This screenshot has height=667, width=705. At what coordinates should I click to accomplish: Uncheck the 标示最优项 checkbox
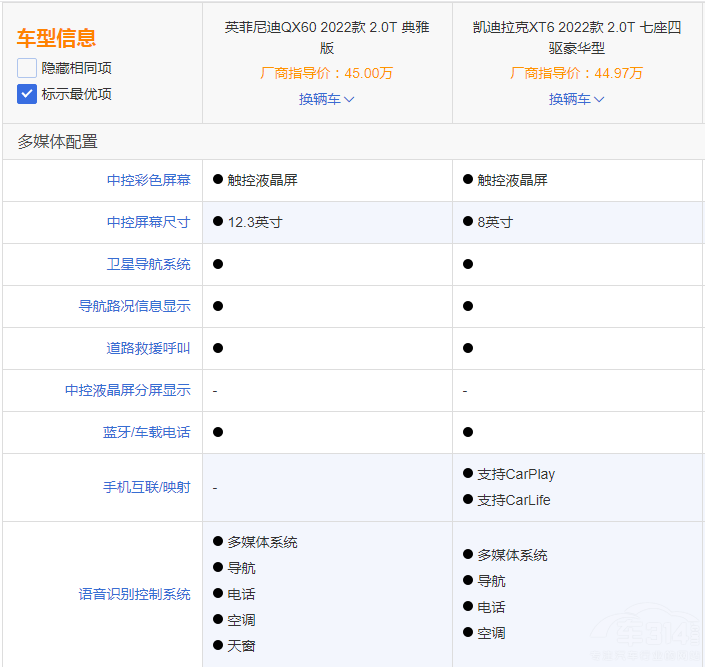[27, 94]
